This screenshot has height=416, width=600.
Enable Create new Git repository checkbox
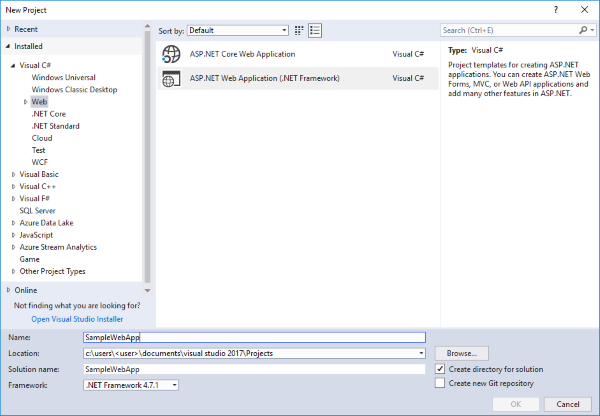pyautogui.click(x=440, y=383)
